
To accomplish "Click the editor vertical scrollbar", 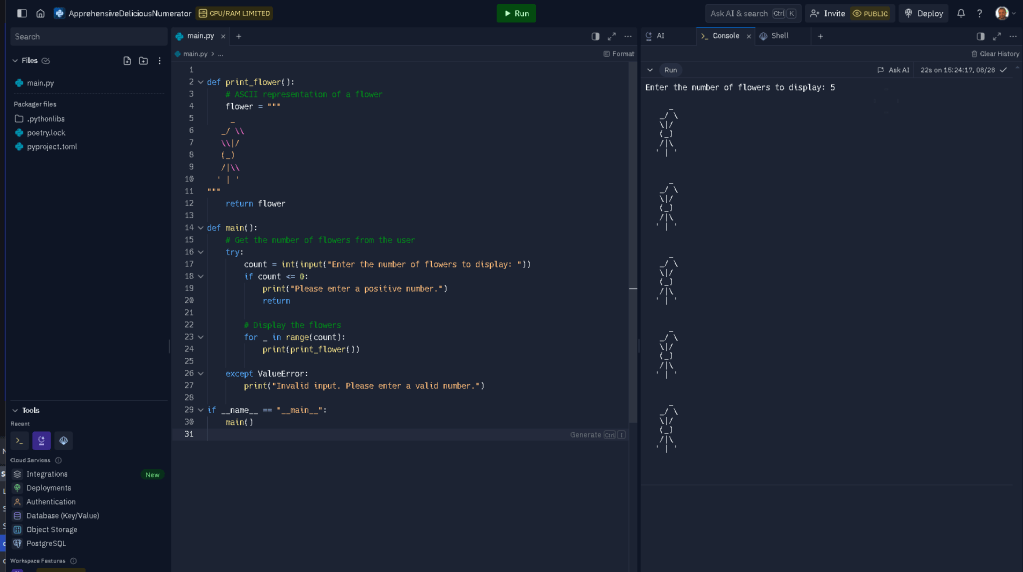I will coord(633,243).
